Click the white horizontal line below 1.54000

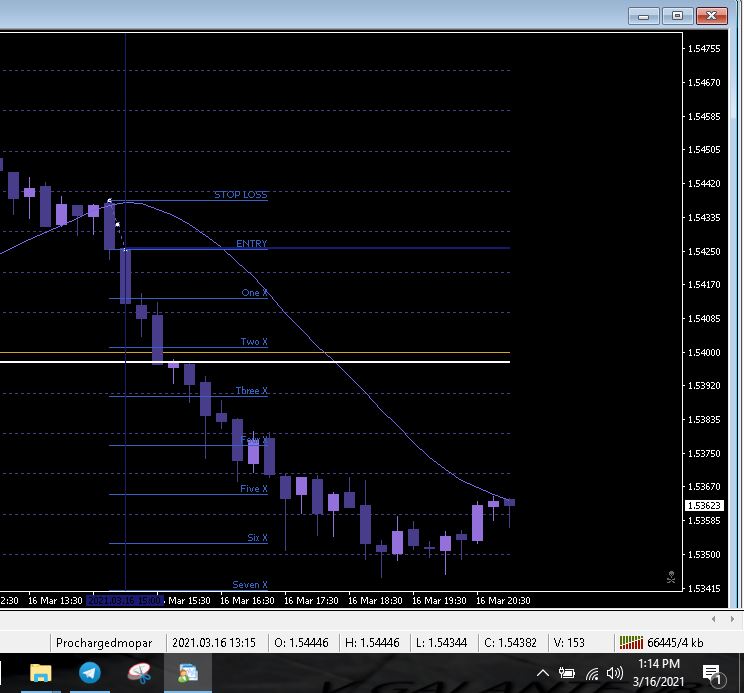point(255,362)
